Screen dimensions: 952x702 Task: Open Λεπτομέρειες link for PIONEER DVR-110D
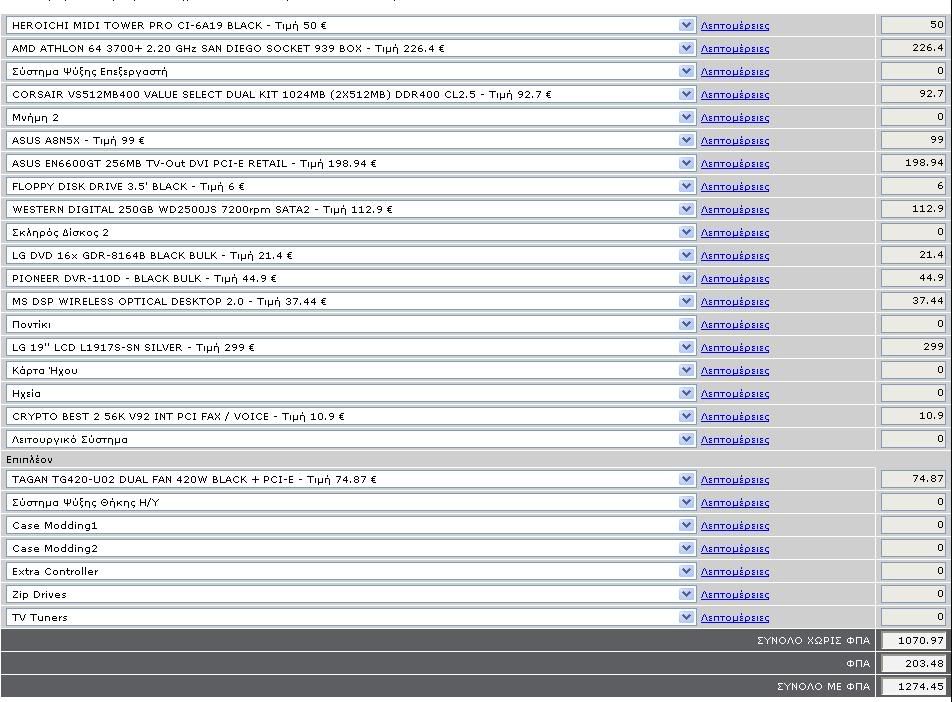click(x=735, y=279)
